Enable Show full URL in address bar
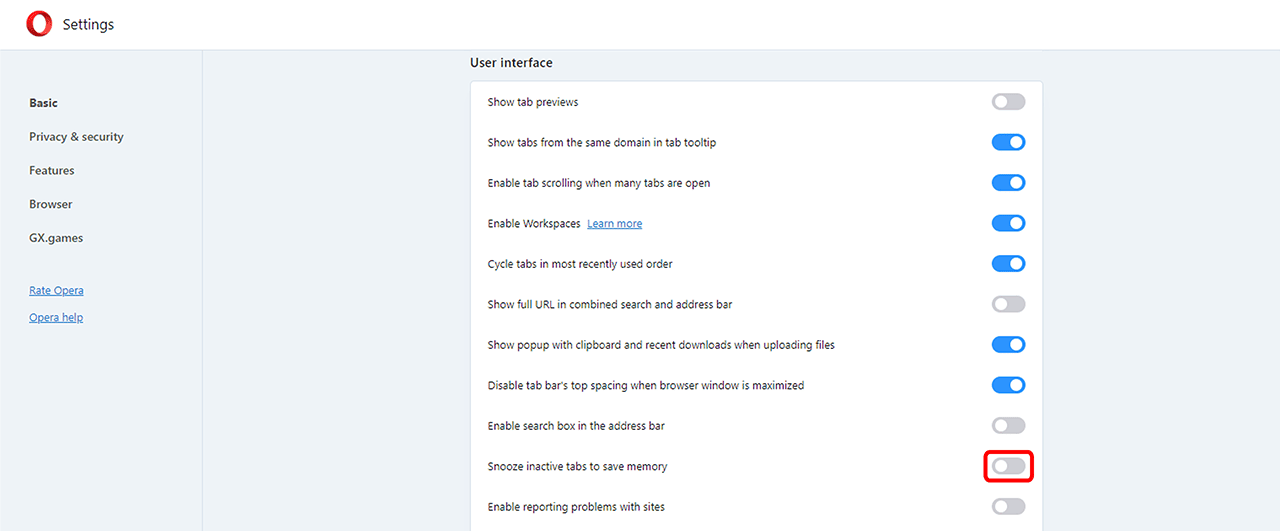The image size is (1280, 531). (1008, 304)
